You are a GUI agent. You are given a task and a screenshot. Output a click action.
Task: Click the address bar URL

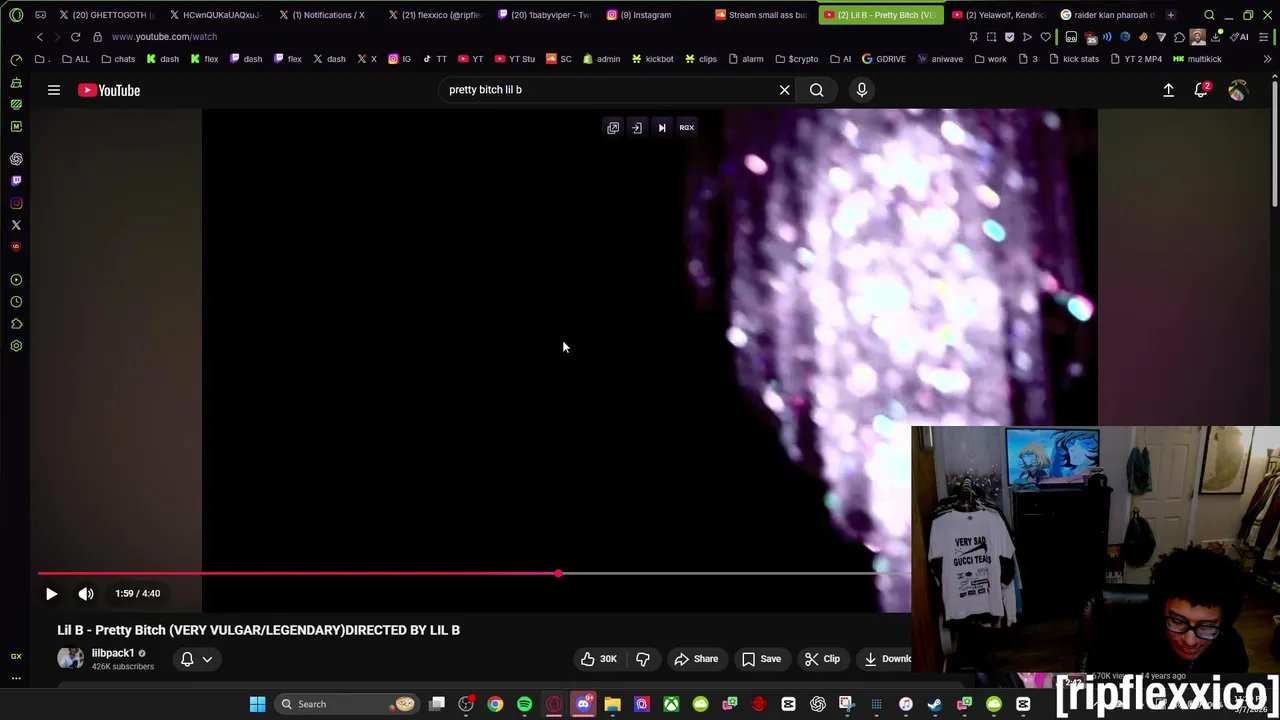(164, 37)
